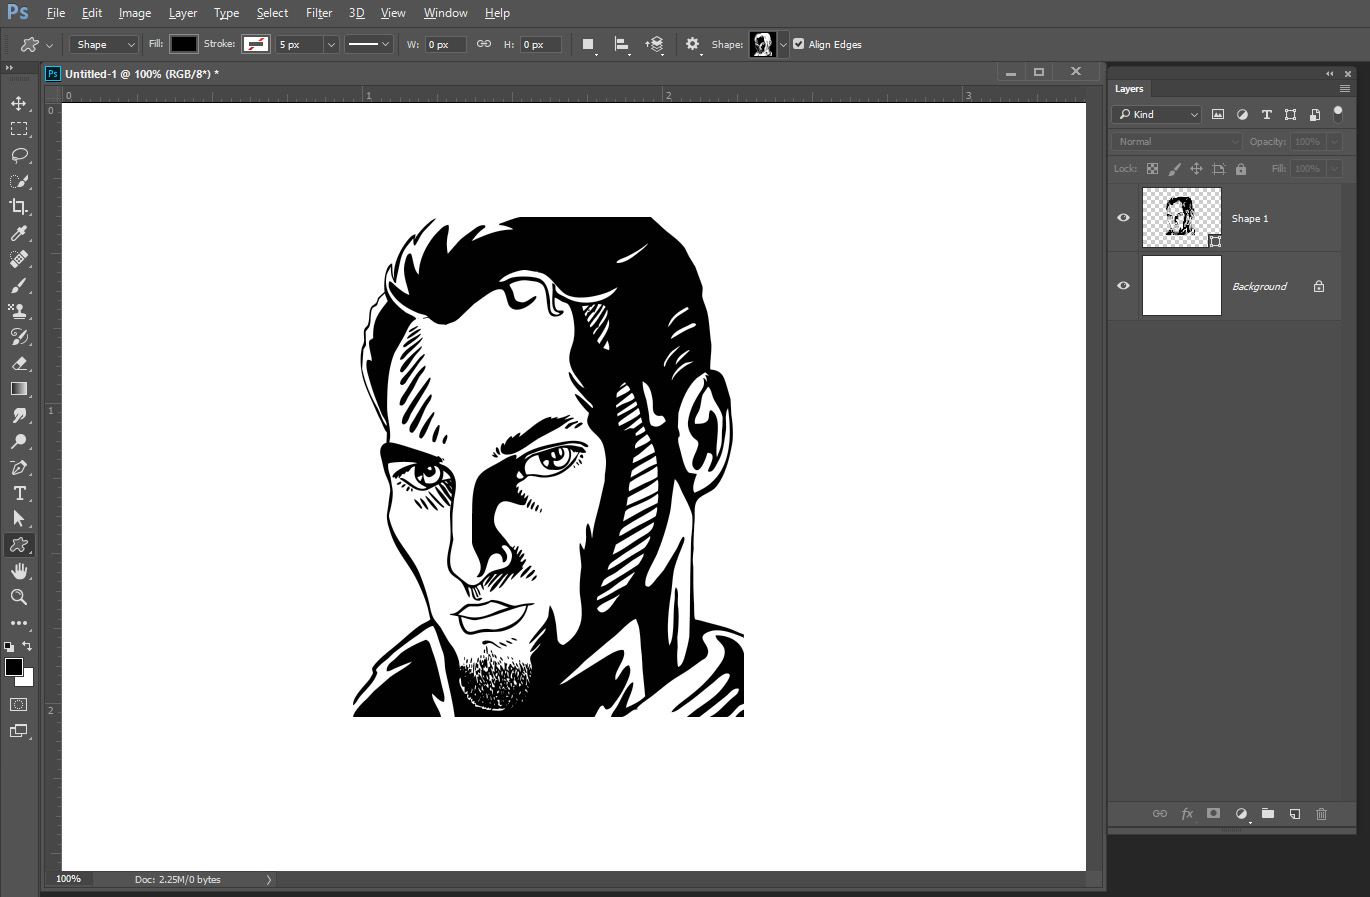
Task: Select the Eraser tool
Action: (x=19, y=363)
